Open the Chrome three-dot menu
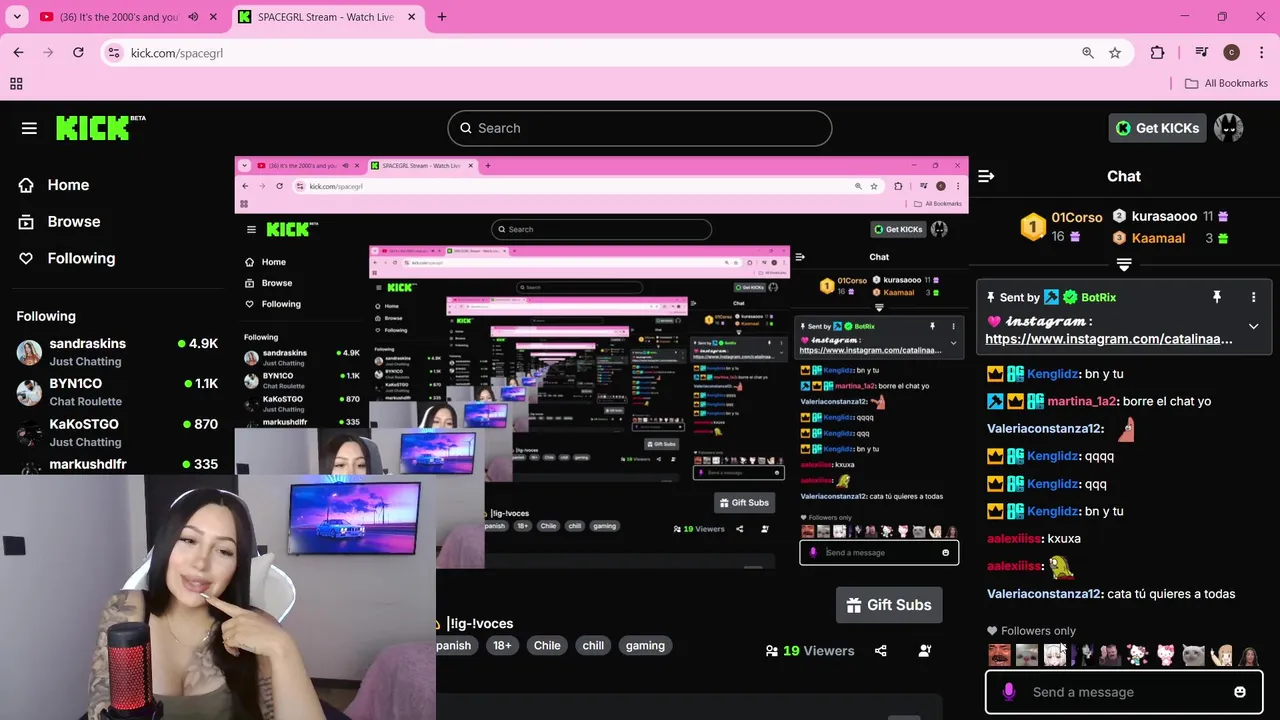The image size is (1280, 720). [1260, 53]
